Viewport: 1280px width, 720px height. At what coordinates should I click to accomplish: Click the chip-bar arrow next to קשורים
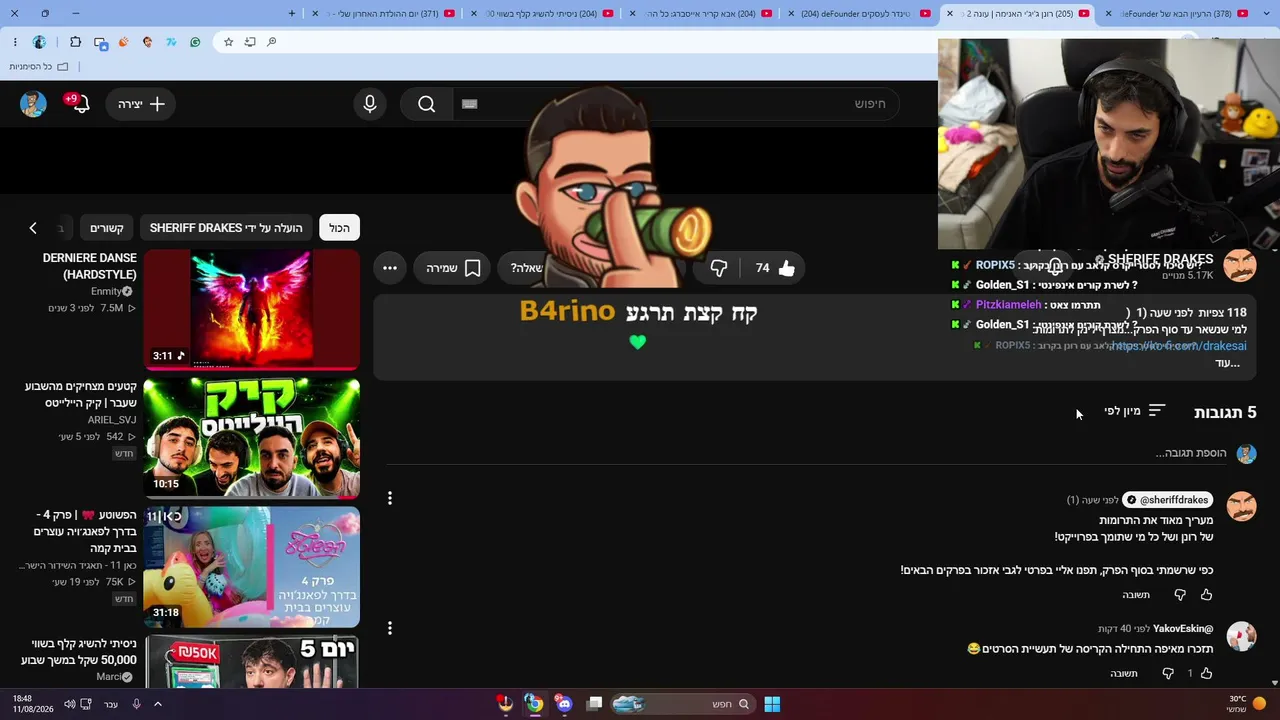coord(33,228)
